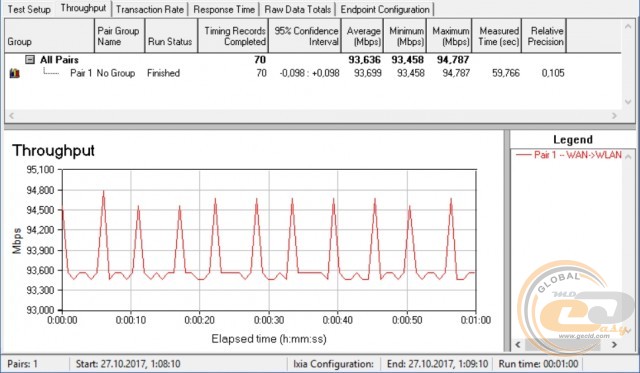Click the Relative Precision column header
This screenshot has width=640, height=373.
[544, 36]
